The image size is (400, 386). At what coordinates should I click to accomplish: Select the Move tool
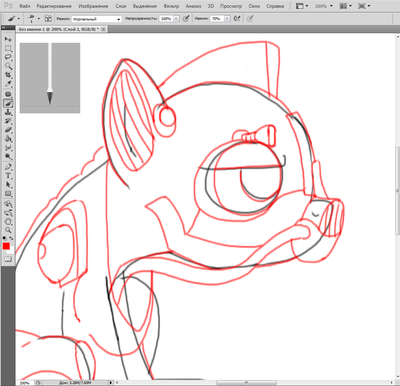click(x=8, y=39)
